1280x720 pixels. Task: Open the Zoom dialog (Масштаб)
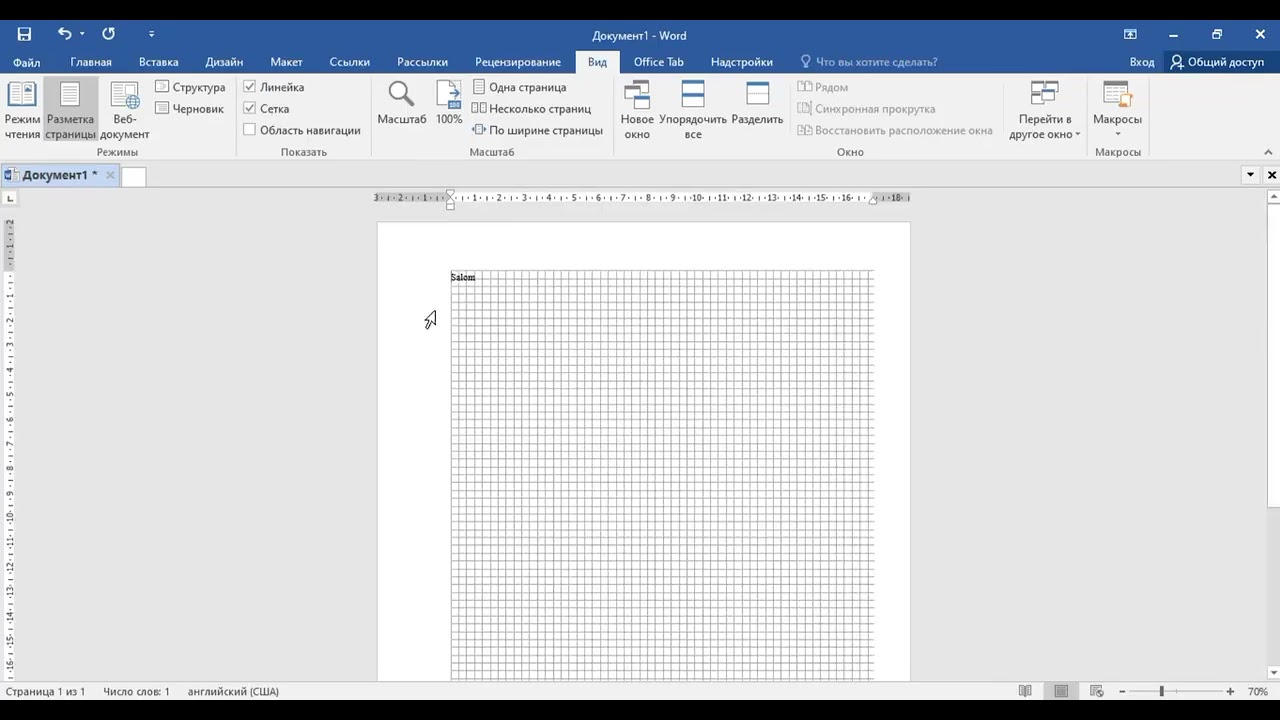[x=402, y=104]
